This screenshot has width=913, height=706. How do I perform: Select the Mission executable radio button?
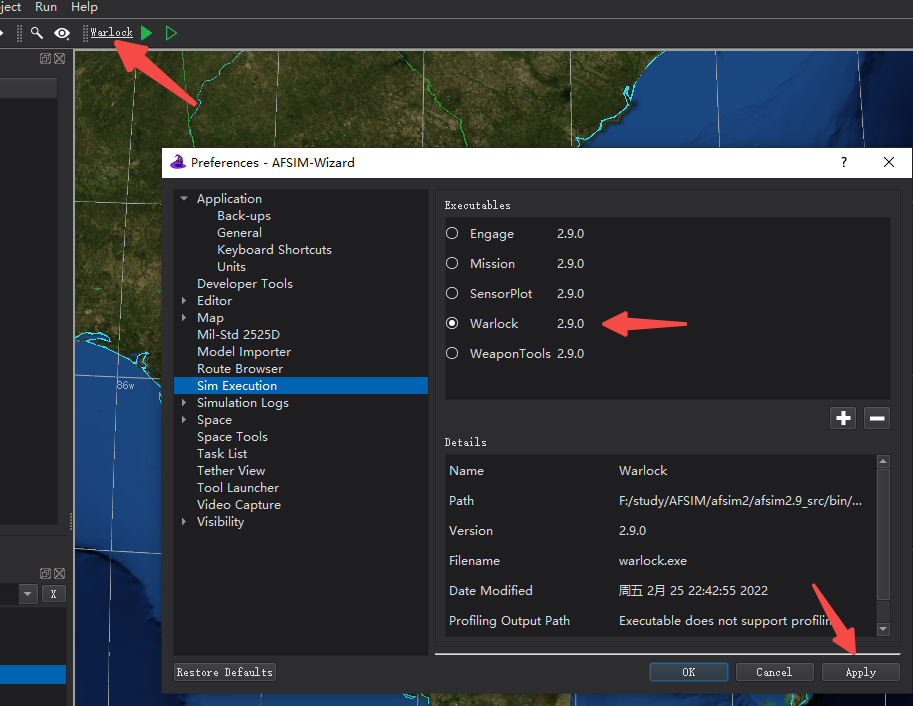pos(452,263)
